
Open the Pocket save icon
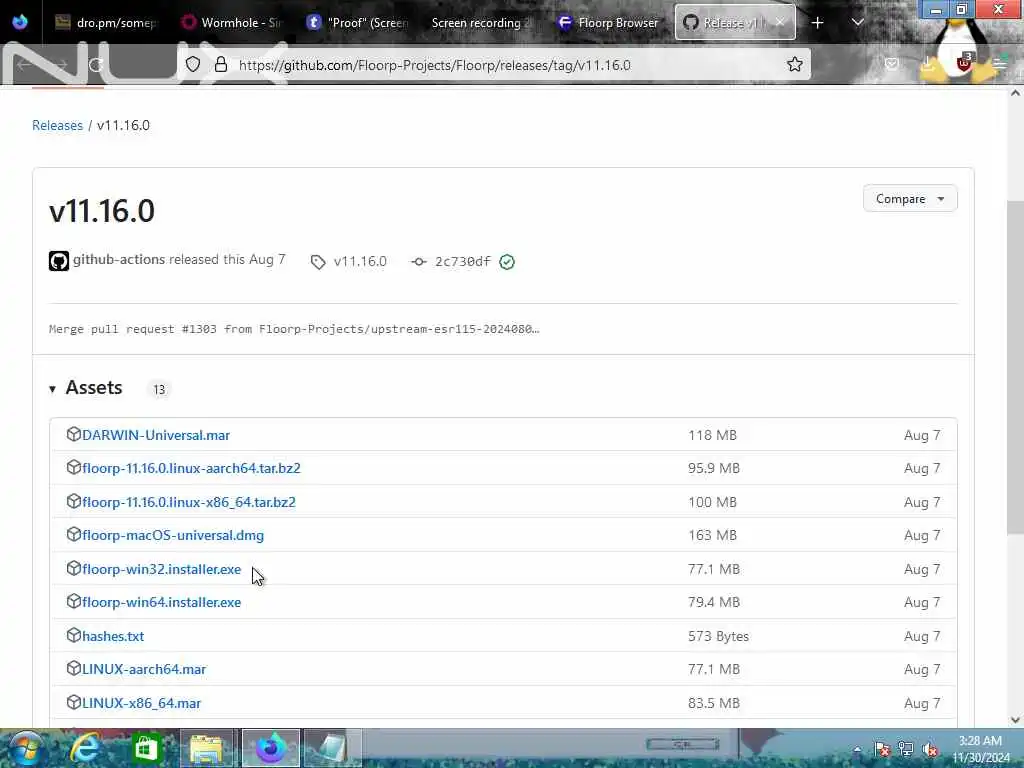[x=891, y=64]
